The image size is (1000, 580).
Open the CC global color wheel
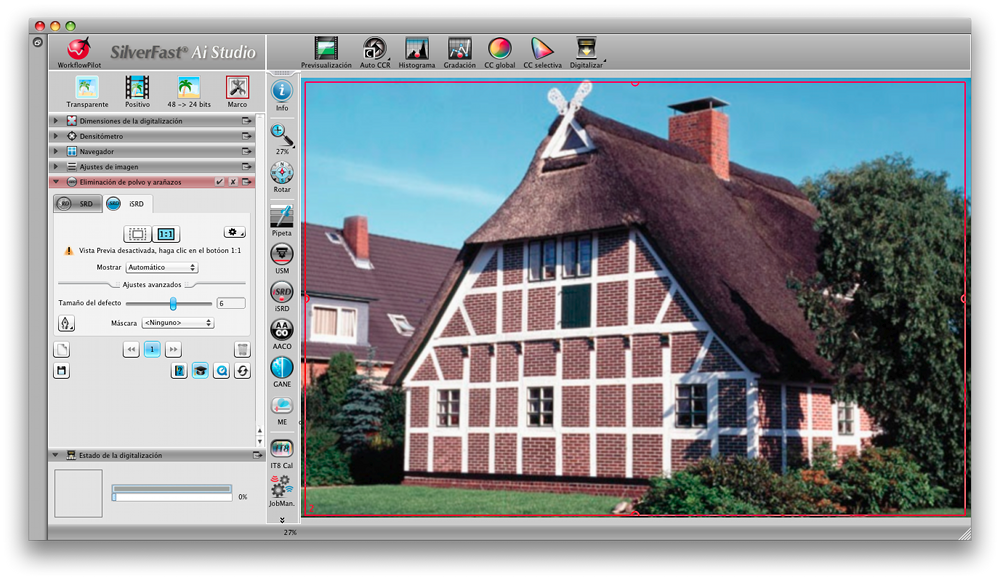[x=499, y=48]
